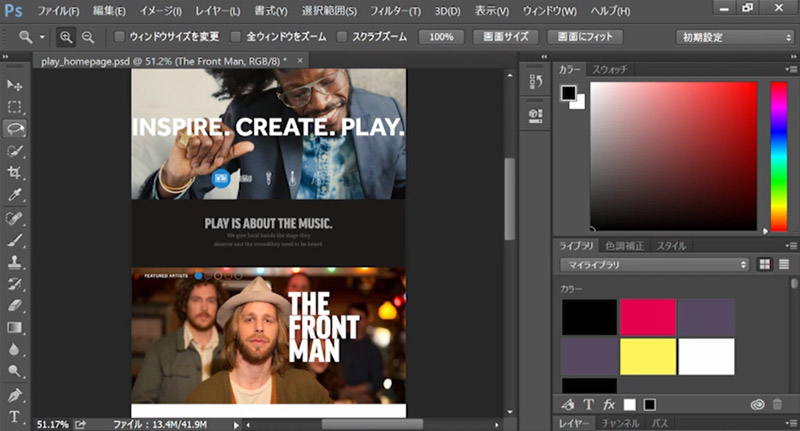
Task: Add character style T in library footer
Action: (x=588, y=404)
